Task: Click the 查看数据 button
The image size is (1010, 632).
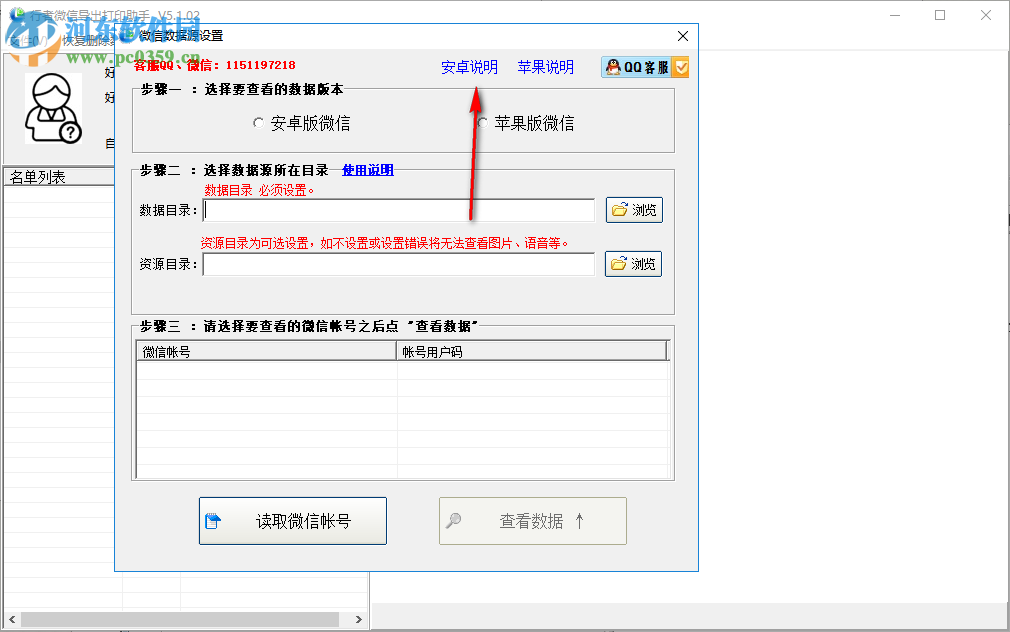Action: (532, 520)
